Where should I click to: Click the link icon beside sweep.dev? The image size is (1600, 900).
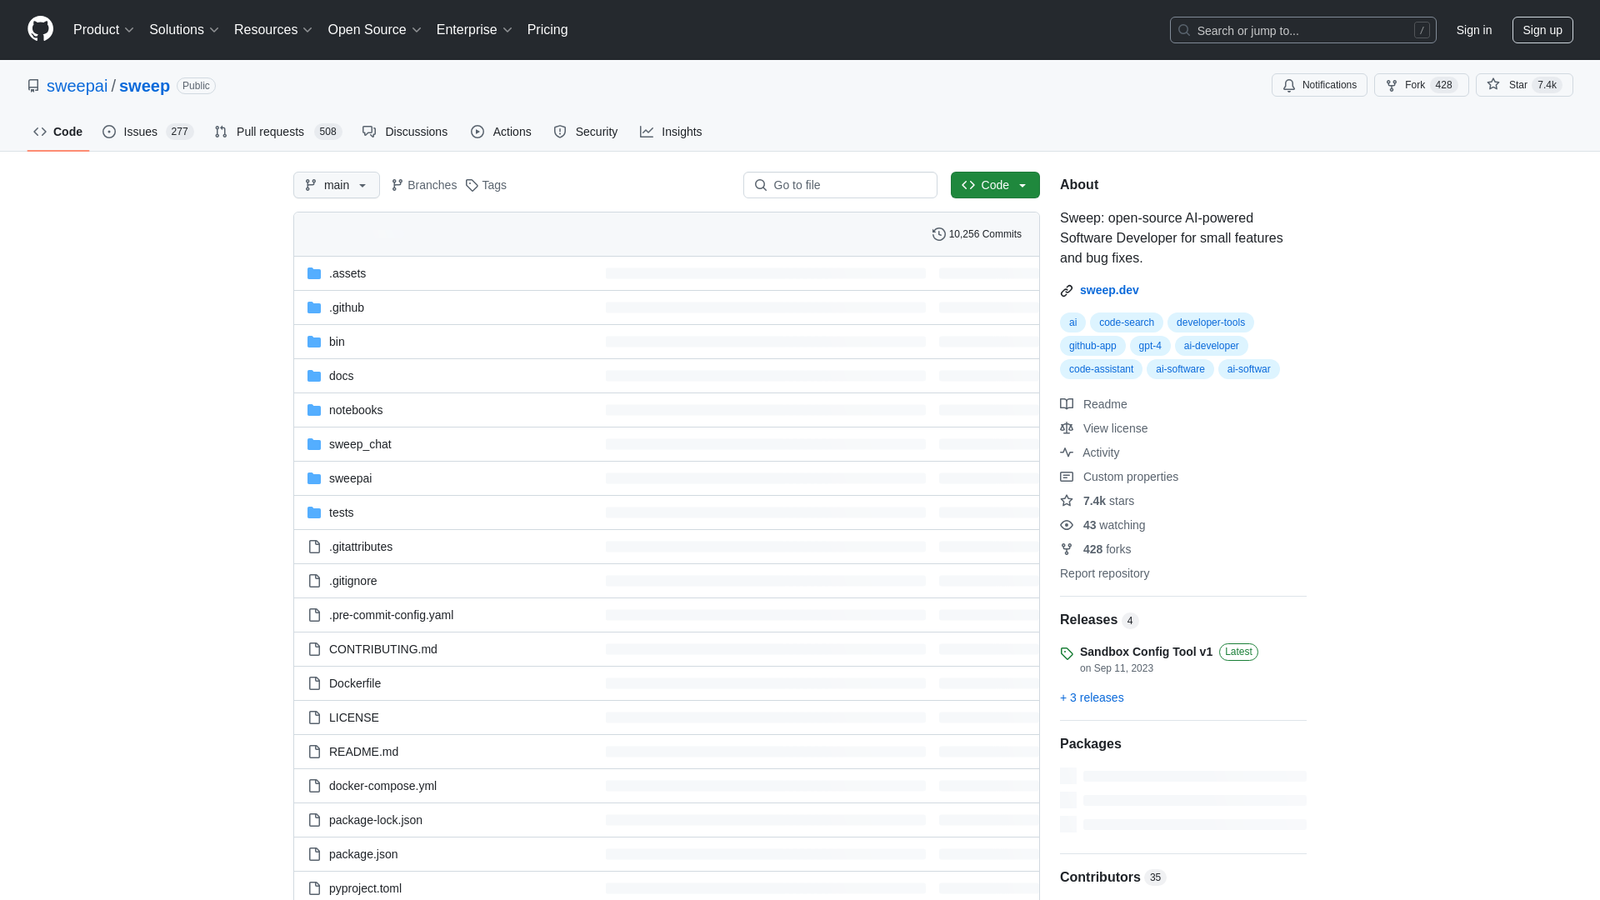pos(1067,290)
